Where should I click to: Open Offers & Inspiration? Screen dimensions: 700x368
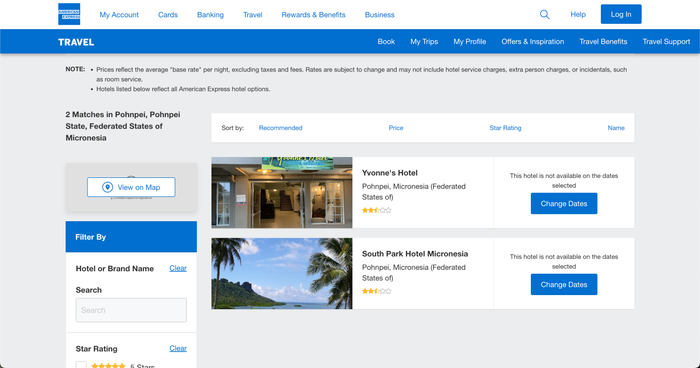(x=533, y=42)
